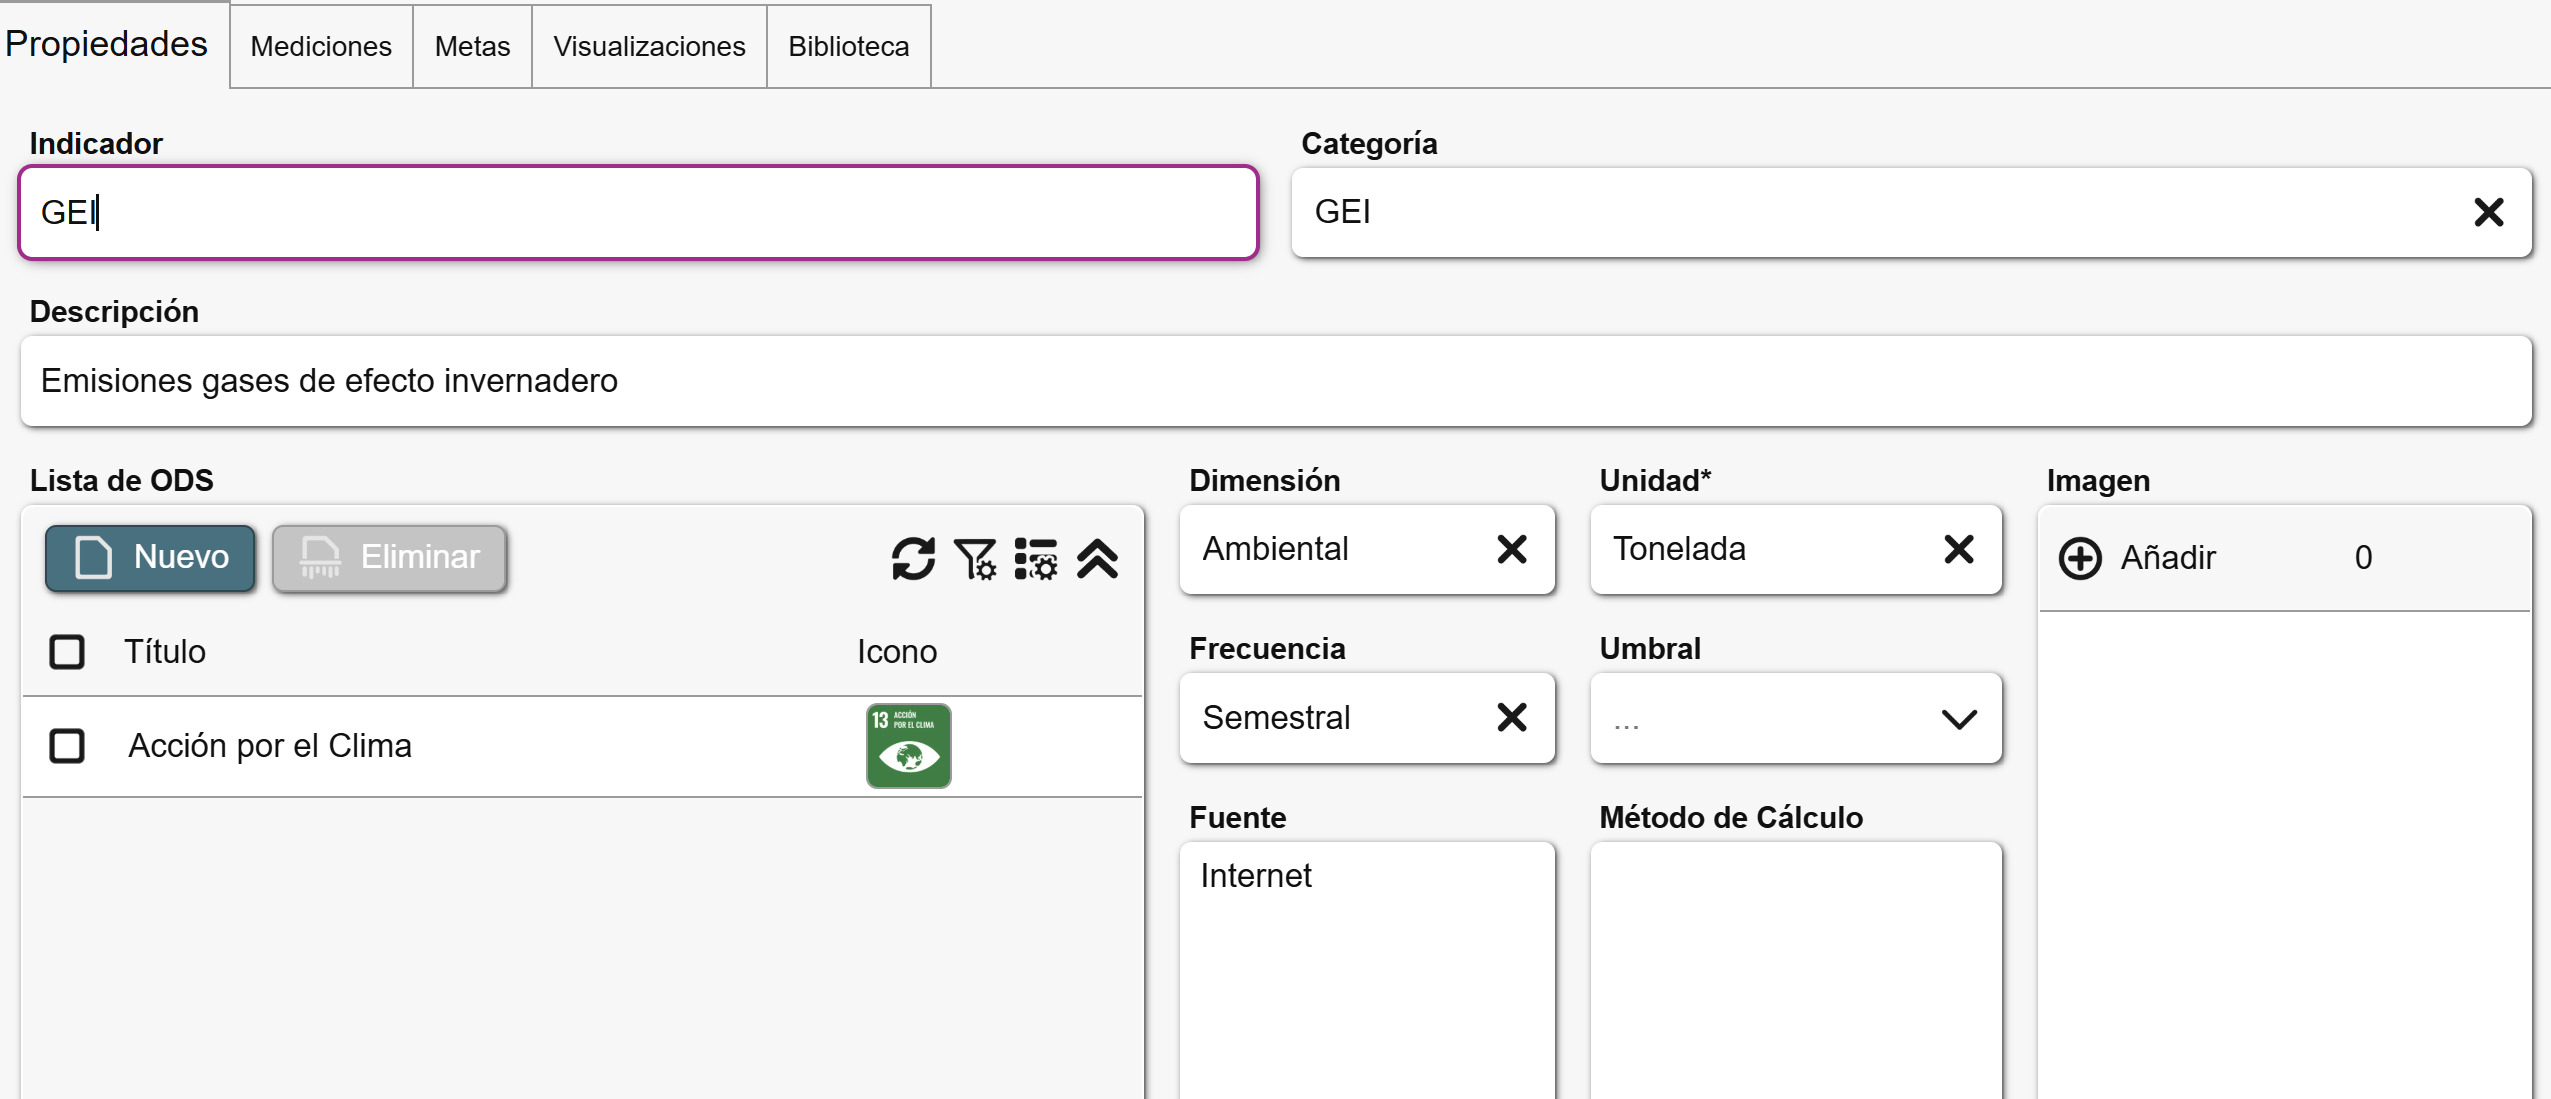
Task: Open list column settings icon
Action: [1035, 558]
